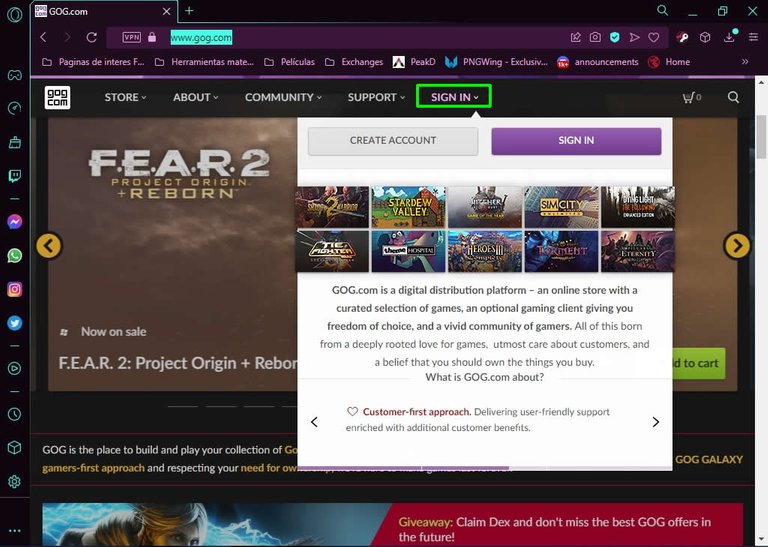
Task: Expand the ABOUT menu
Action: tap(195, 97)
